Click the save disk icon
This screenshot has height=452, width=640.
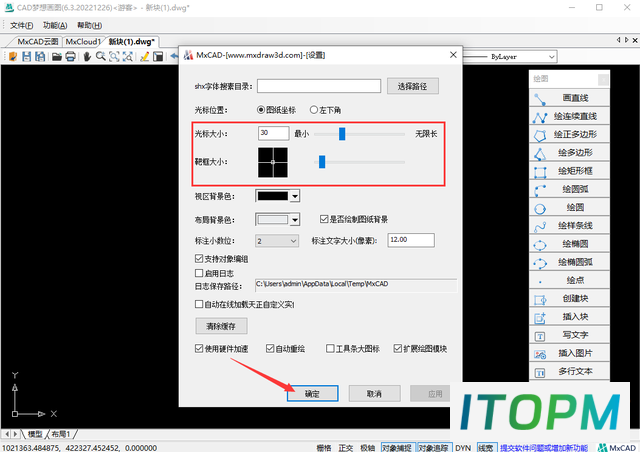tap(27, 56)
